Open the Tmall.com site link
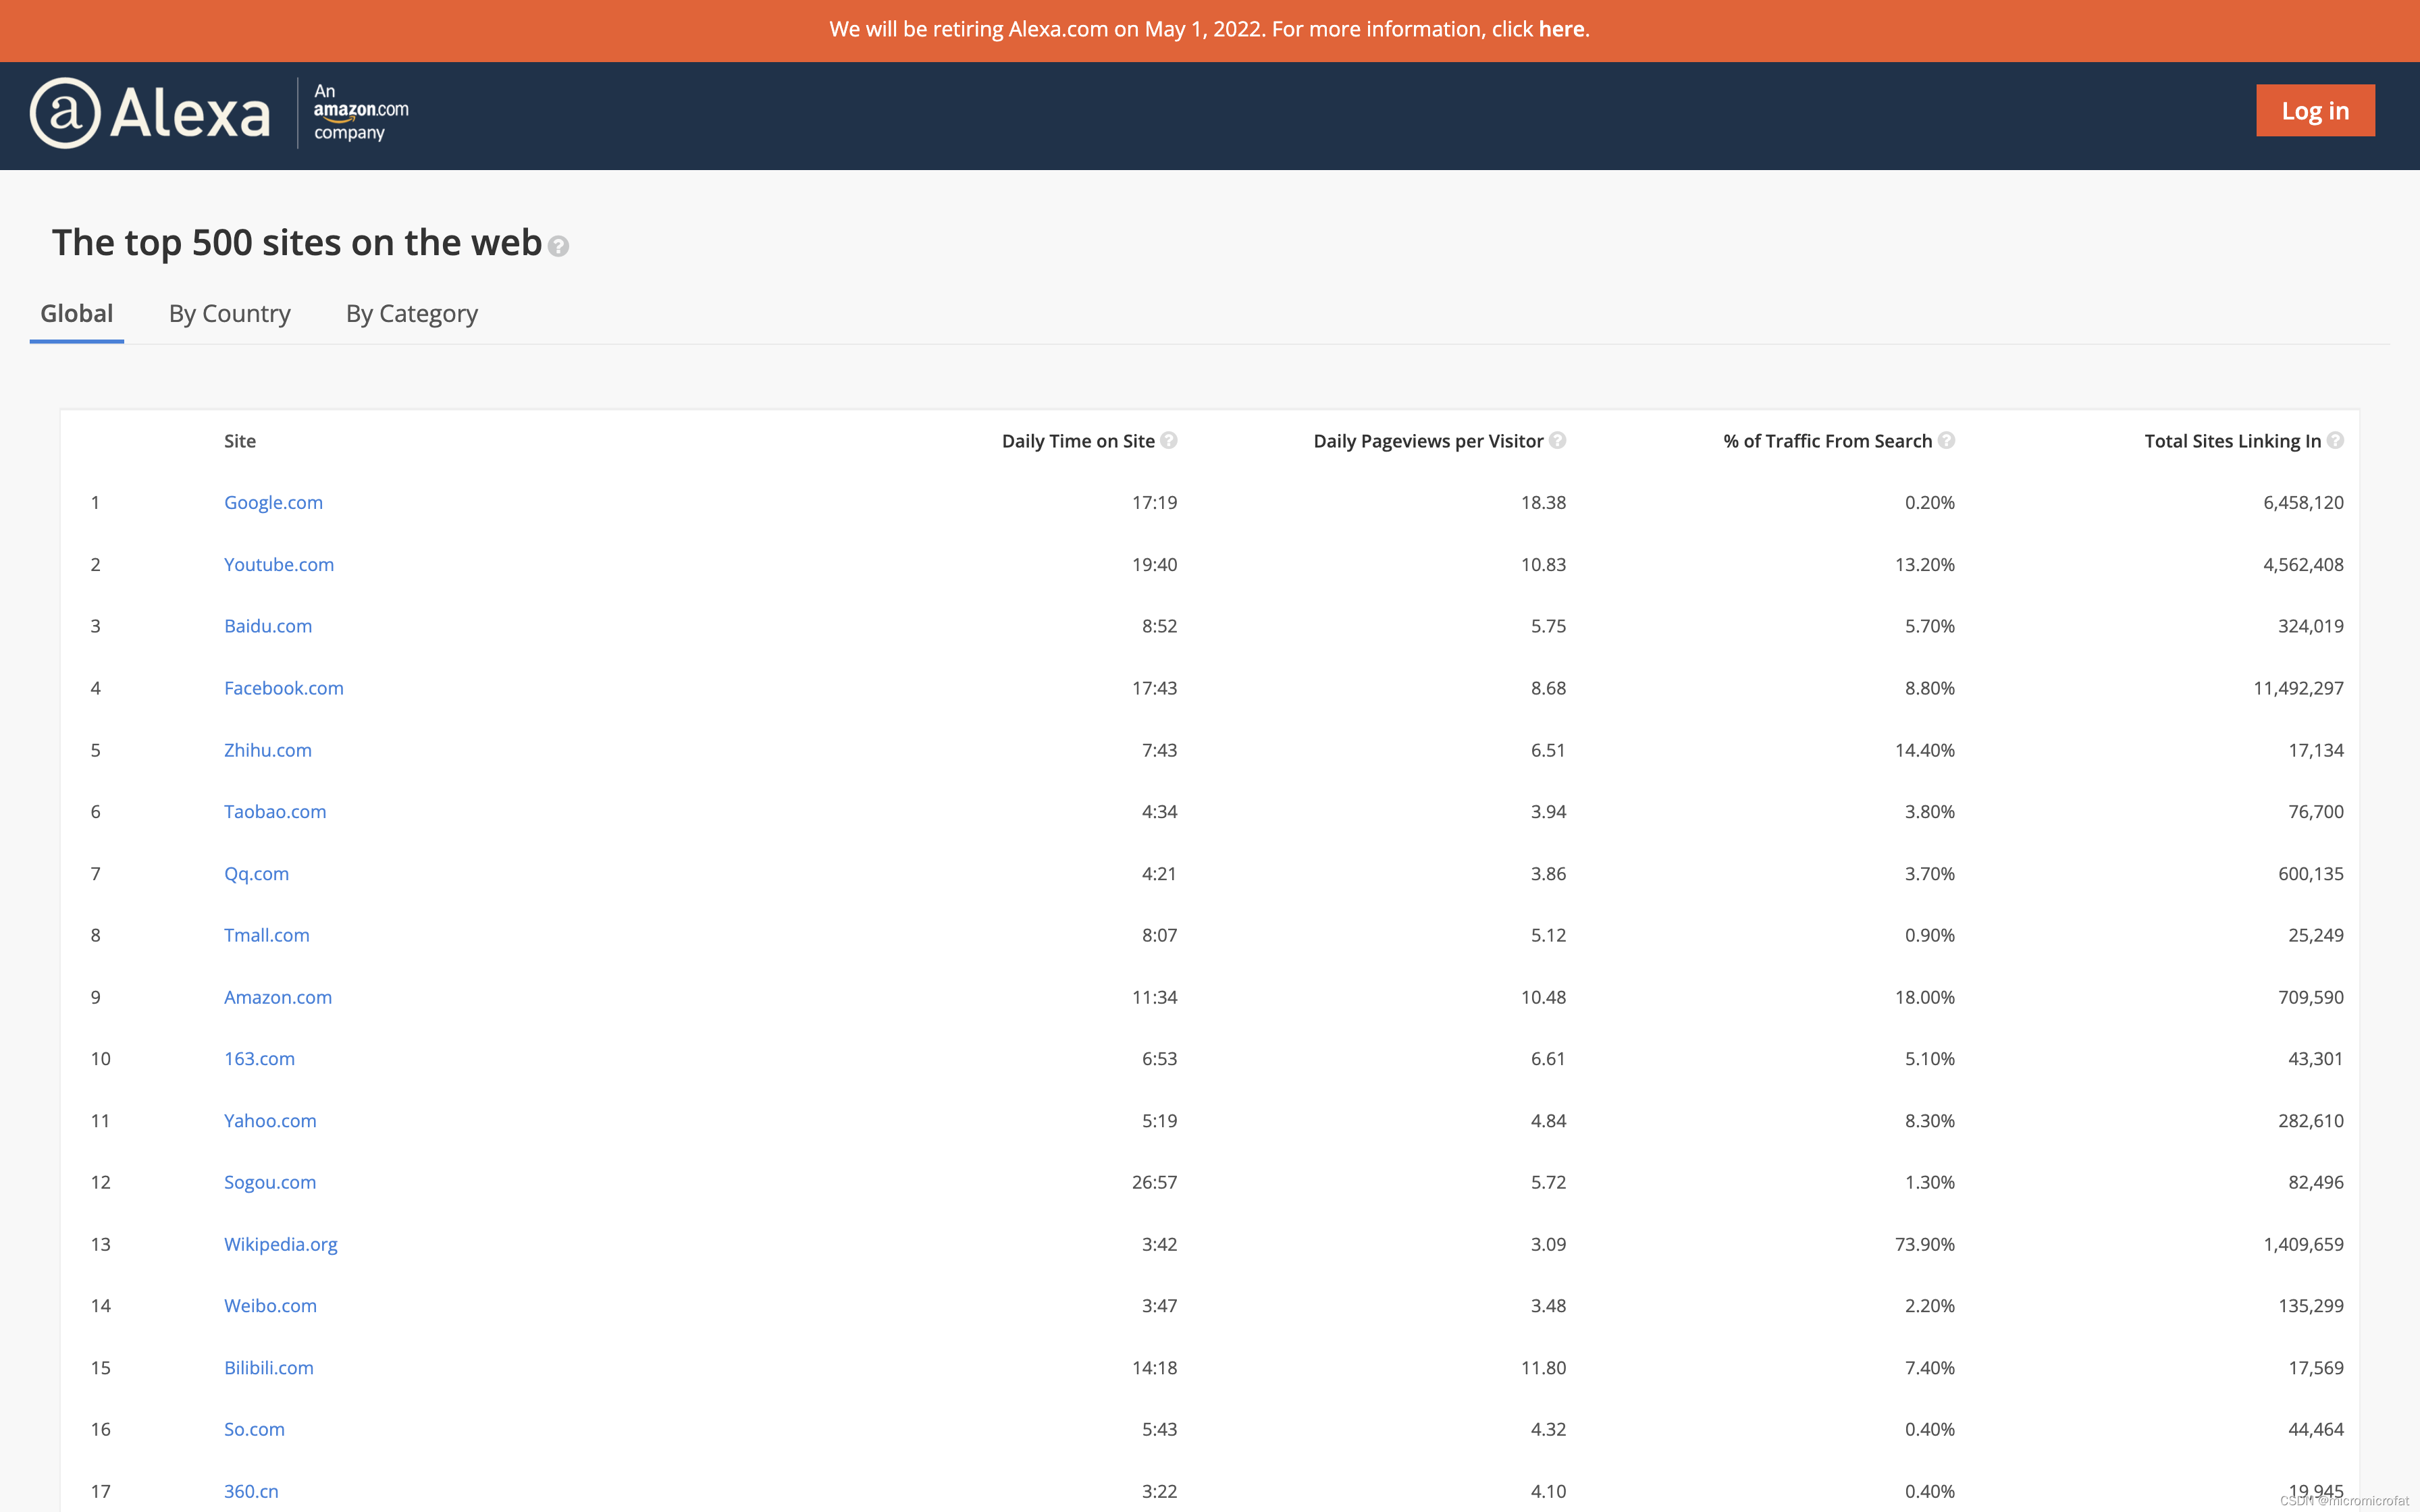The height and width of the screenshot is (1512, 2420). pos(267,935)
